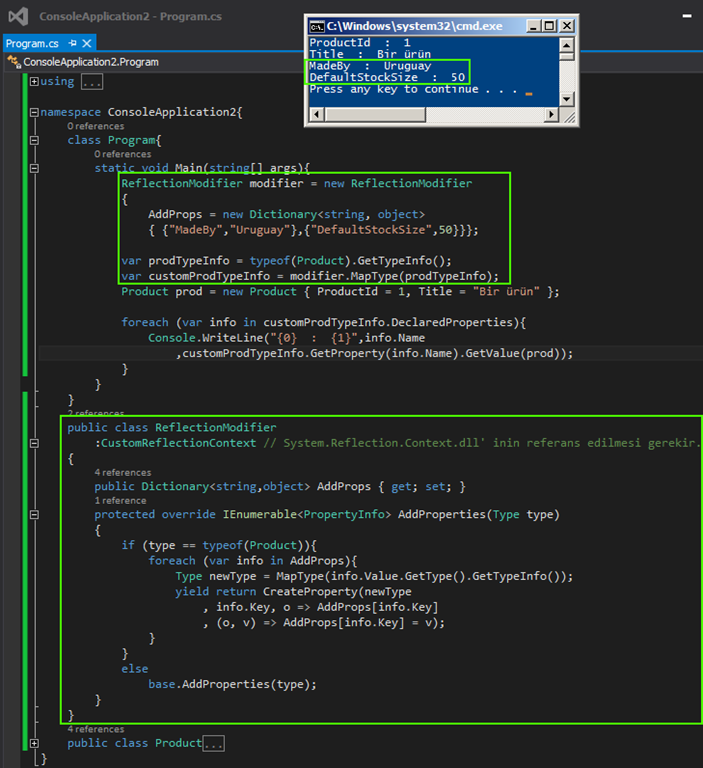Click the cmd.exe window title bar icon
Screen dimensions: 703x768
[317, 27]
